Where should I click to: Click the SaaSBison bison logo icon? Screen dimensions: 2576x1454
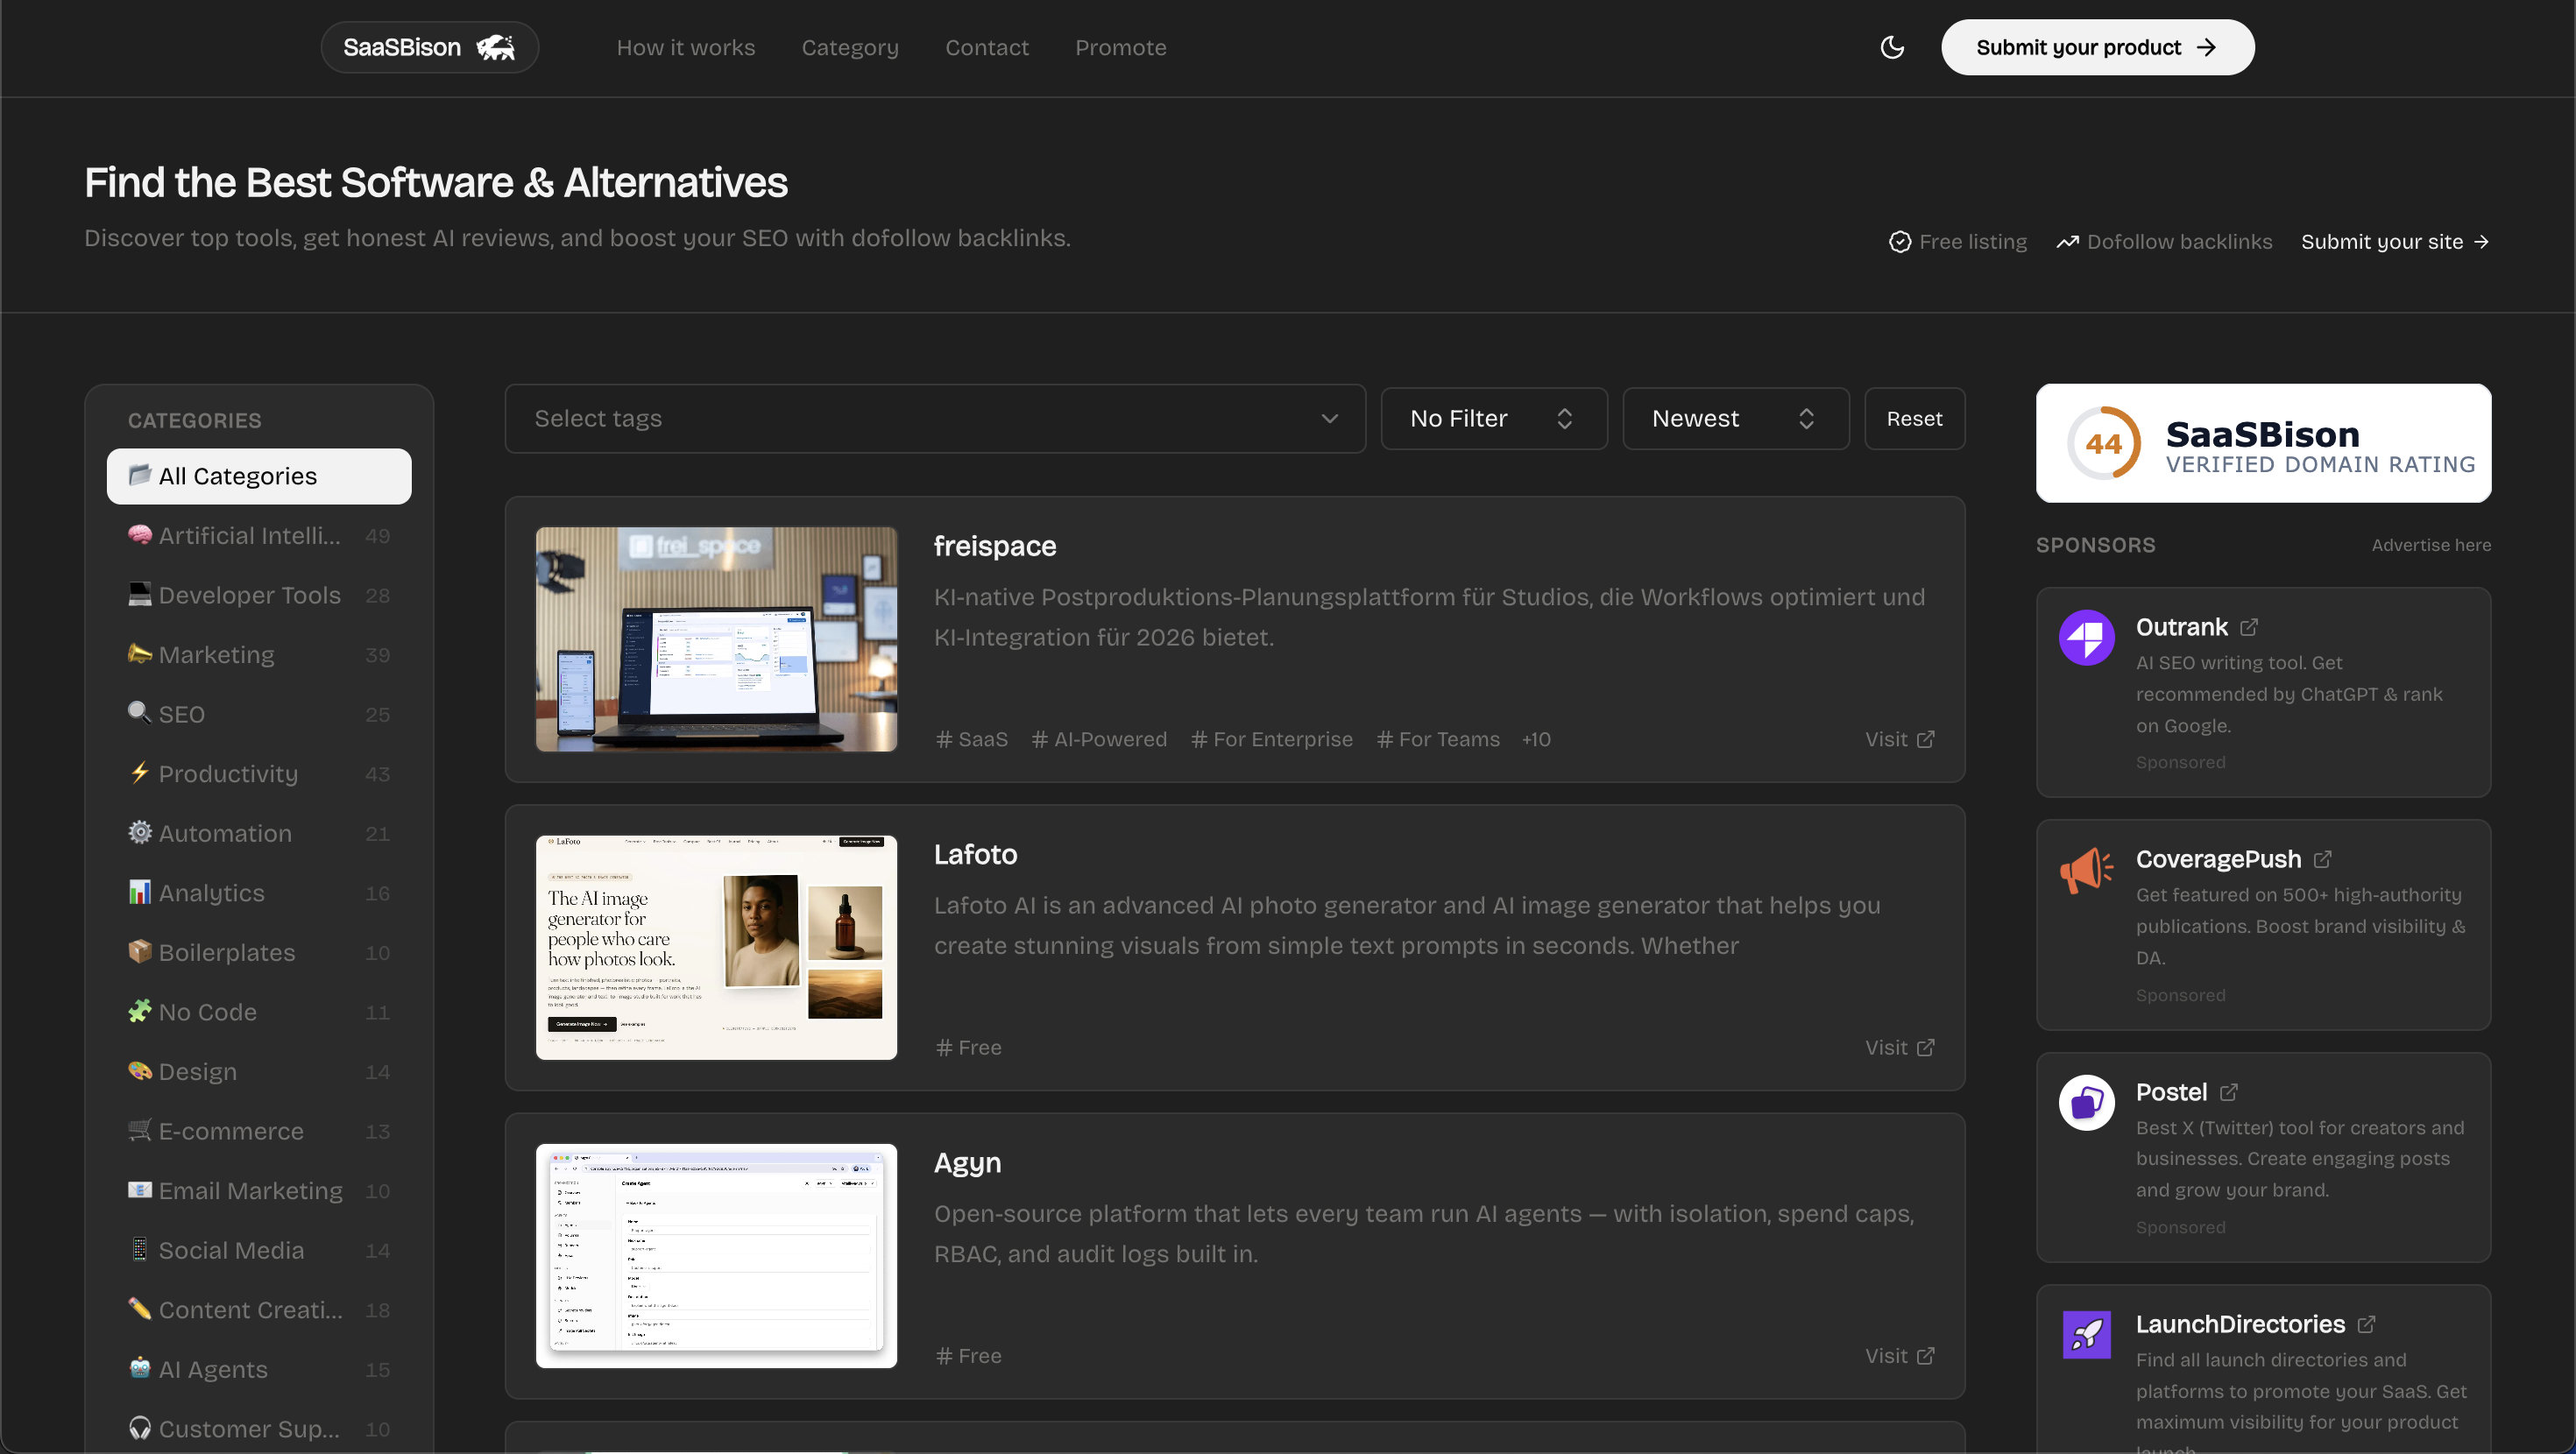pyautogui.click(x=496, y=47)
